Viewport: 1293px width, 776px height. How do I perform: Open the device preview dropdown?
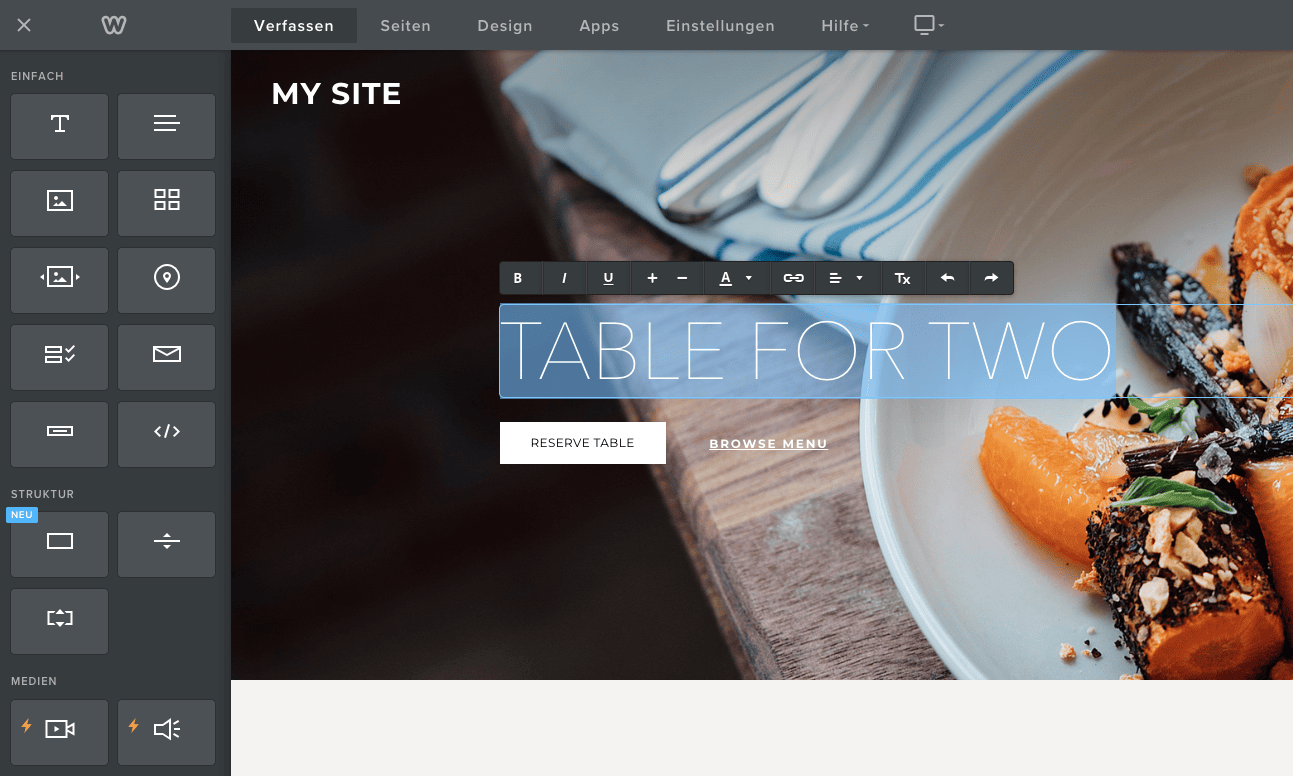(x=929, y=25)
